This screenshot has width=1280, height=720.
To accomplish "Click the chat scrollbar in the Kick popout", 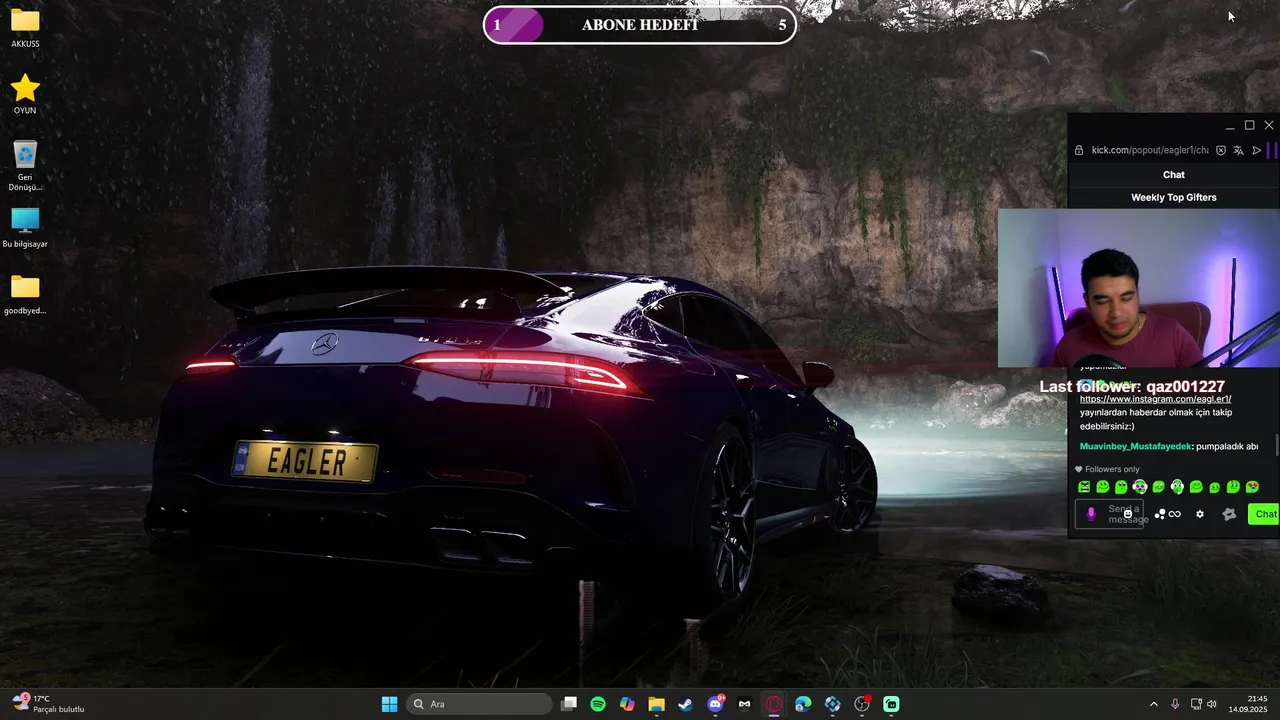I will (x=1277, y=445).
